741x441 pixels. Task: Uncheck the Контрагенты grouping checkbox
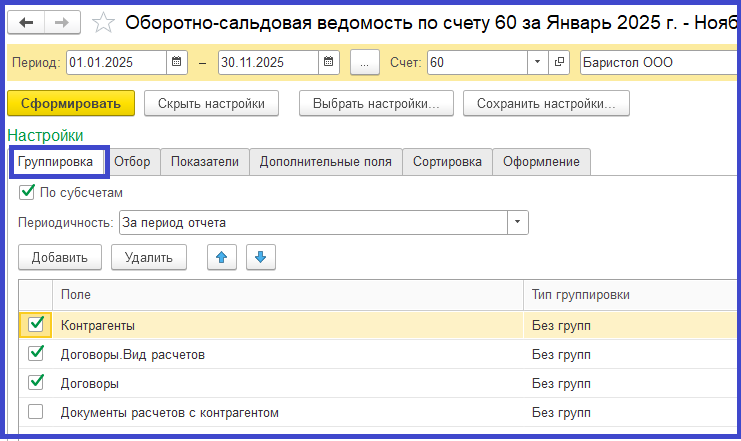36,325
